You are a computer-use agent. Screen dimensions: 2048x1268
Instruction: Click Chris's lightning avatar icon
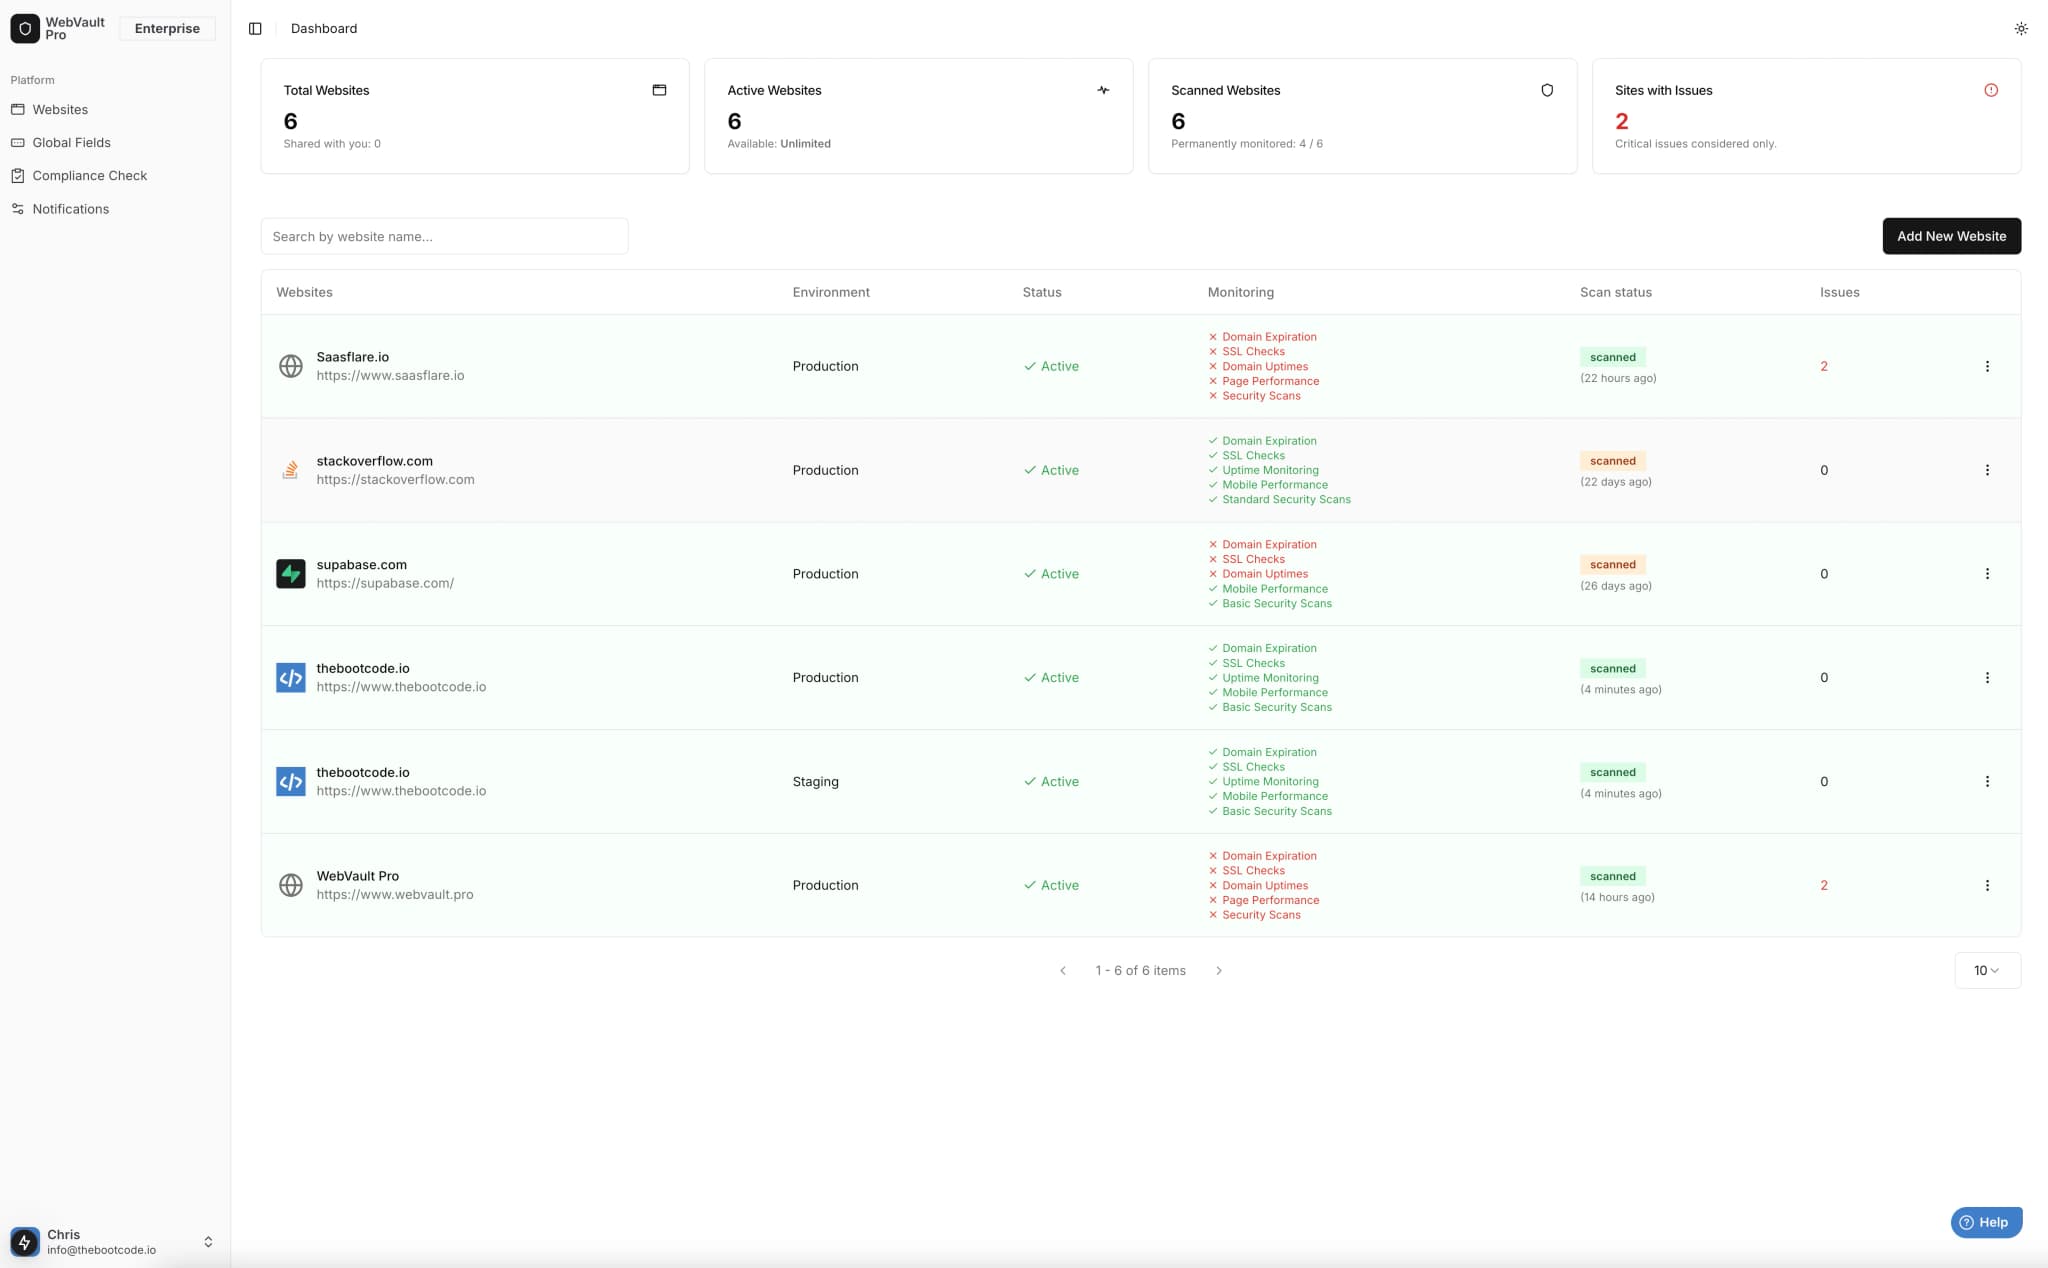[x=25, y=1242]
